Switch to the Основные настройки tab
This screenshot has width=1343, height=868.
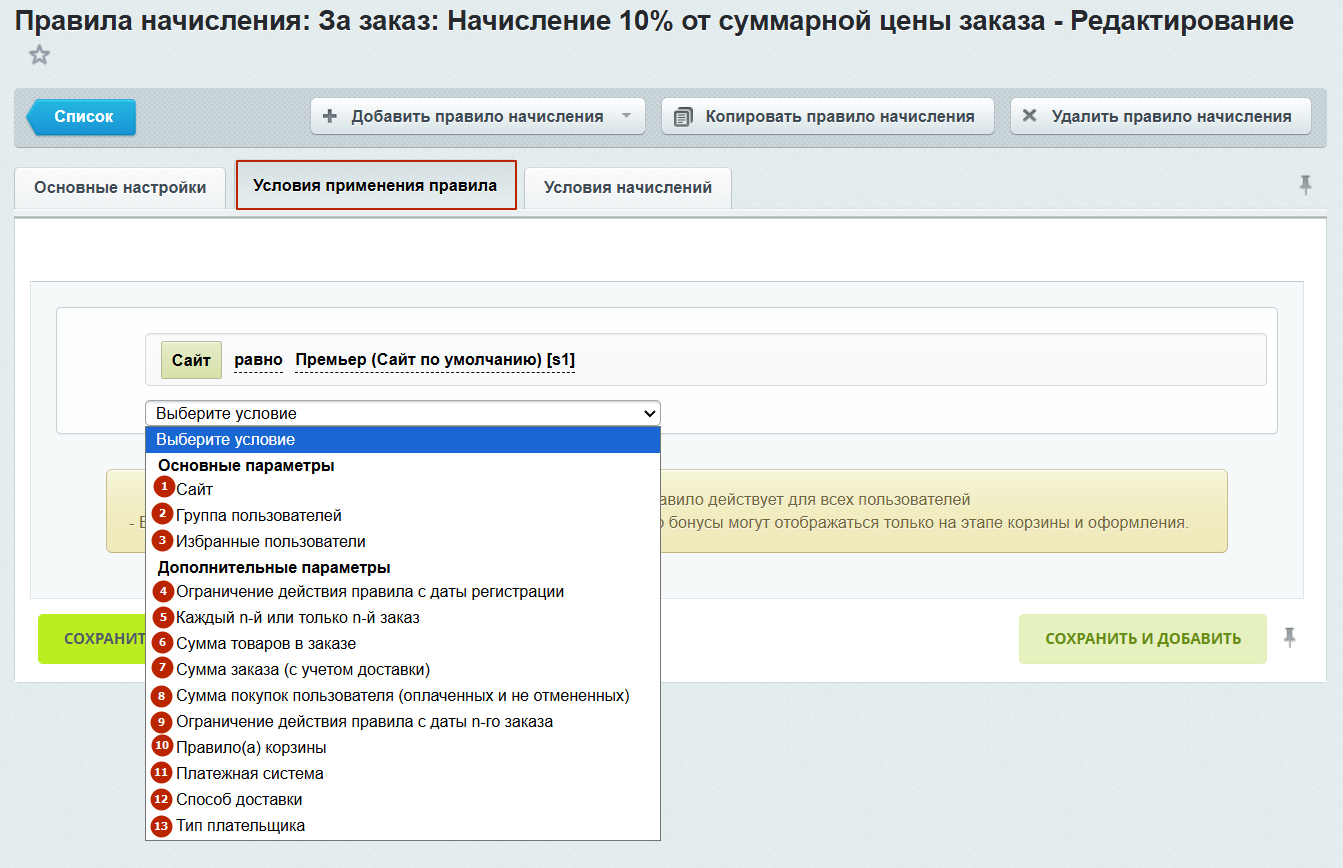[x=120, y=188]
